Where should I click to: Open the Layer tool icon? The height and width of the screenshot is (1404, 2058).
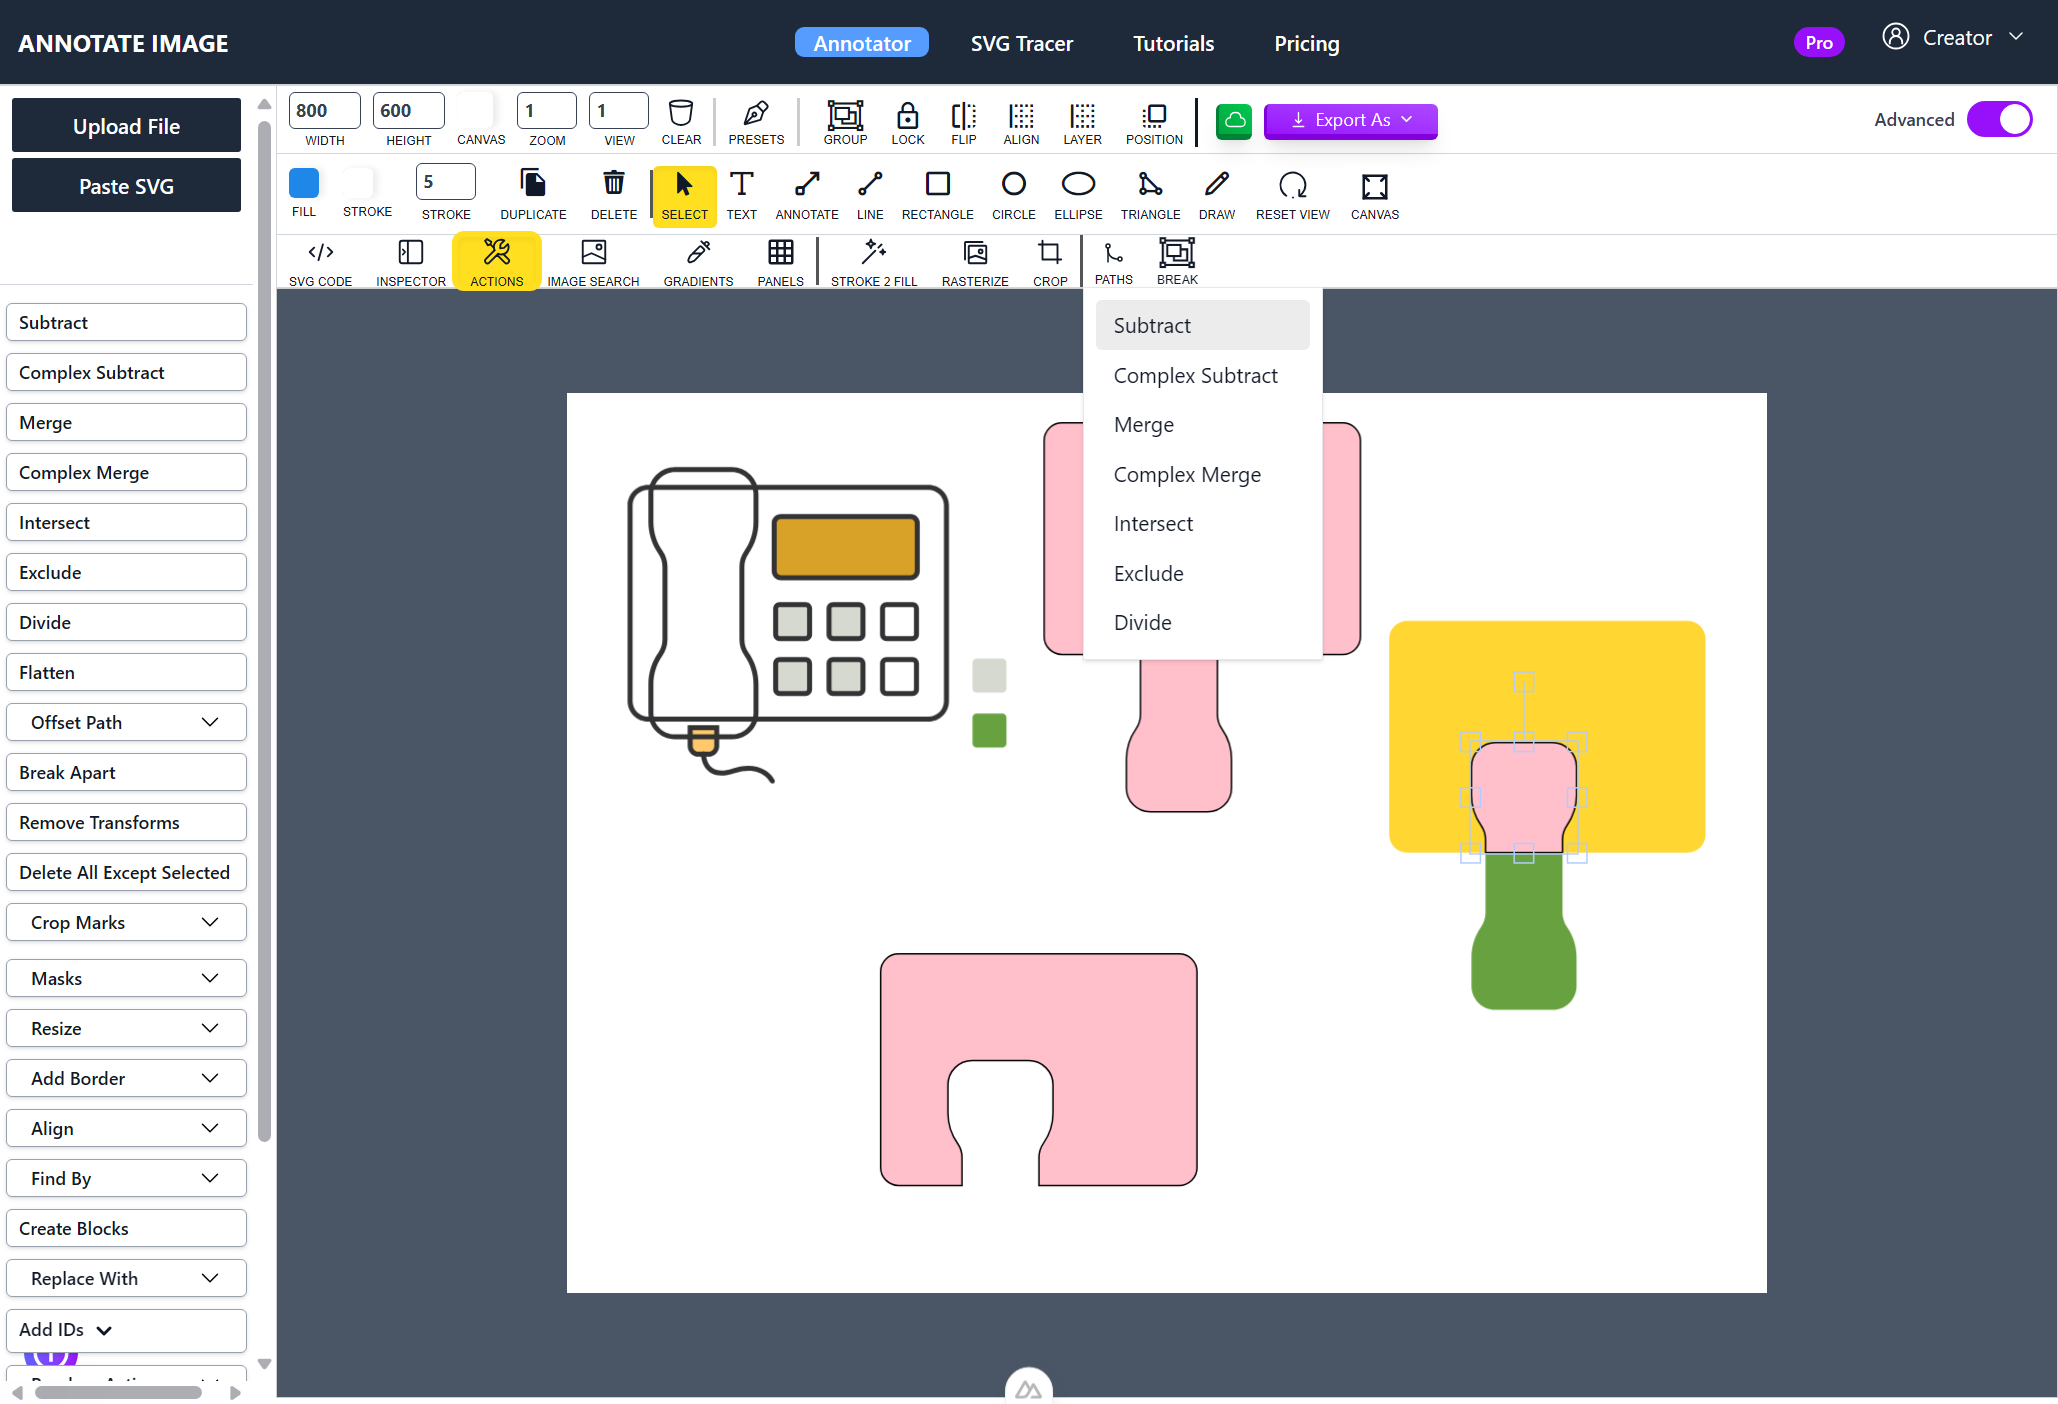[1082, 114]
